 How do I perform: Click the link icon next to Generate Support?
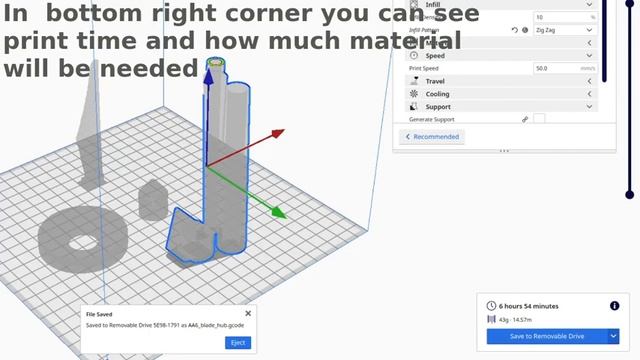coord(525,119)
